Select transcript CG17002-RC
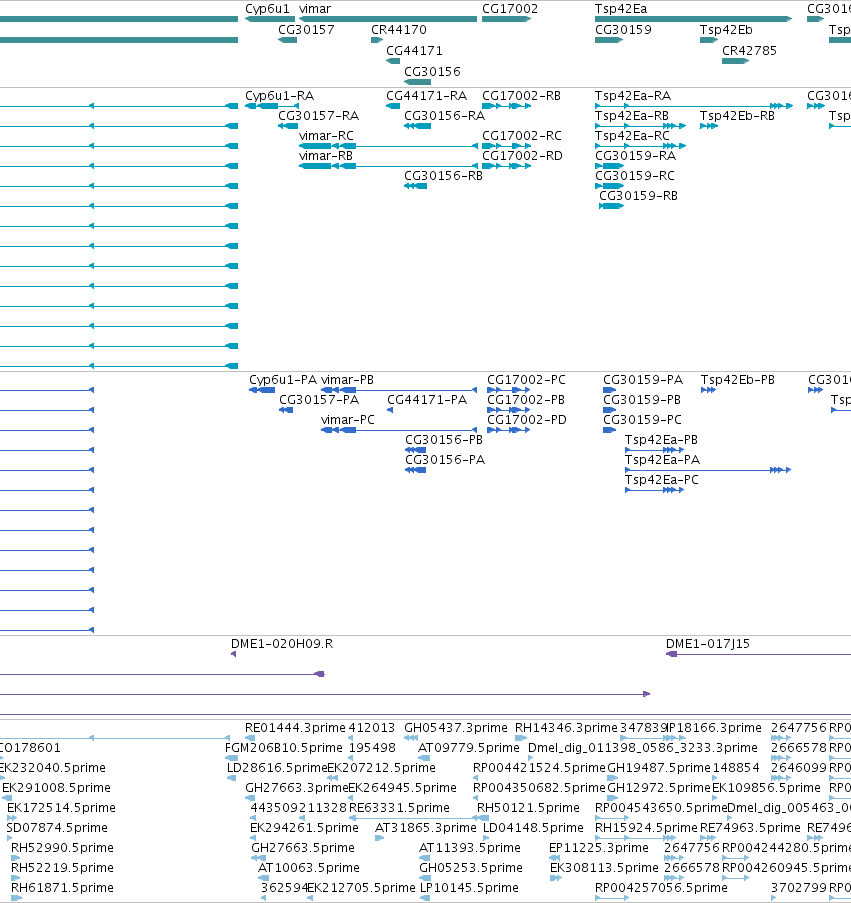The height and width of the screenshot is (903, 851). point(522,136)
